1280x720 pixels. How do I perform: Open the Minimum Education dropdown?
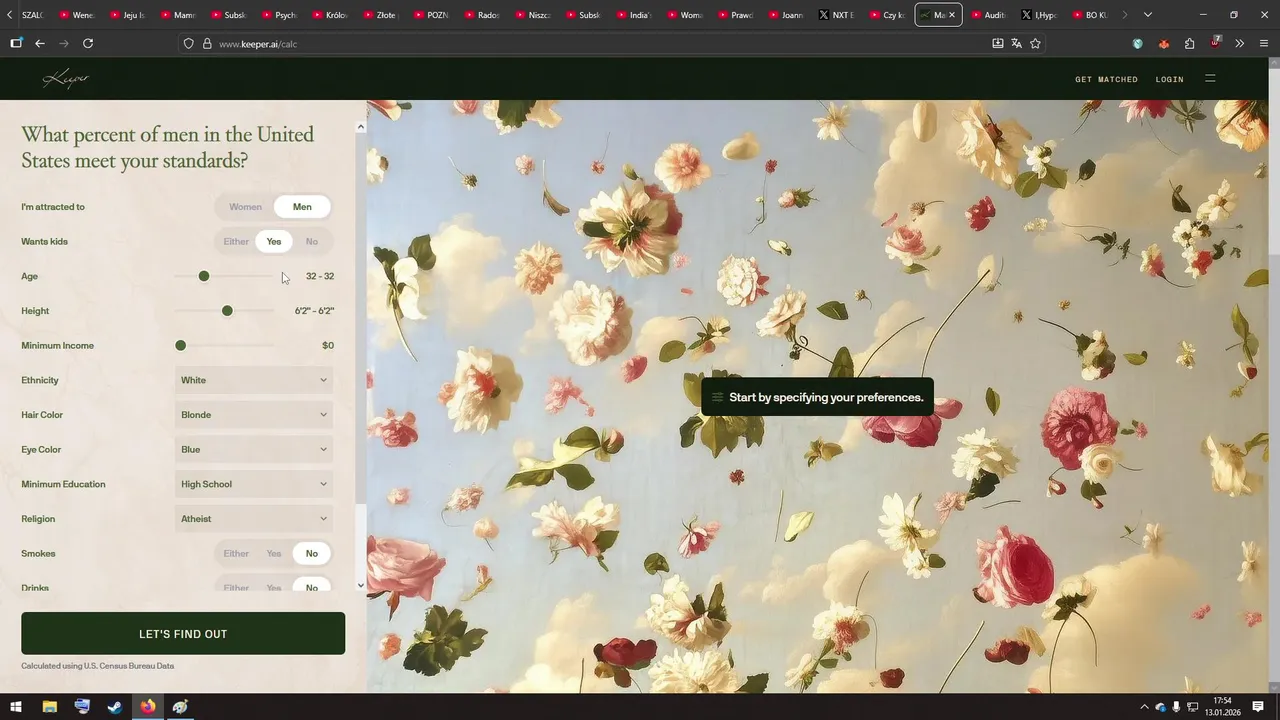click(x=254, y=484)
